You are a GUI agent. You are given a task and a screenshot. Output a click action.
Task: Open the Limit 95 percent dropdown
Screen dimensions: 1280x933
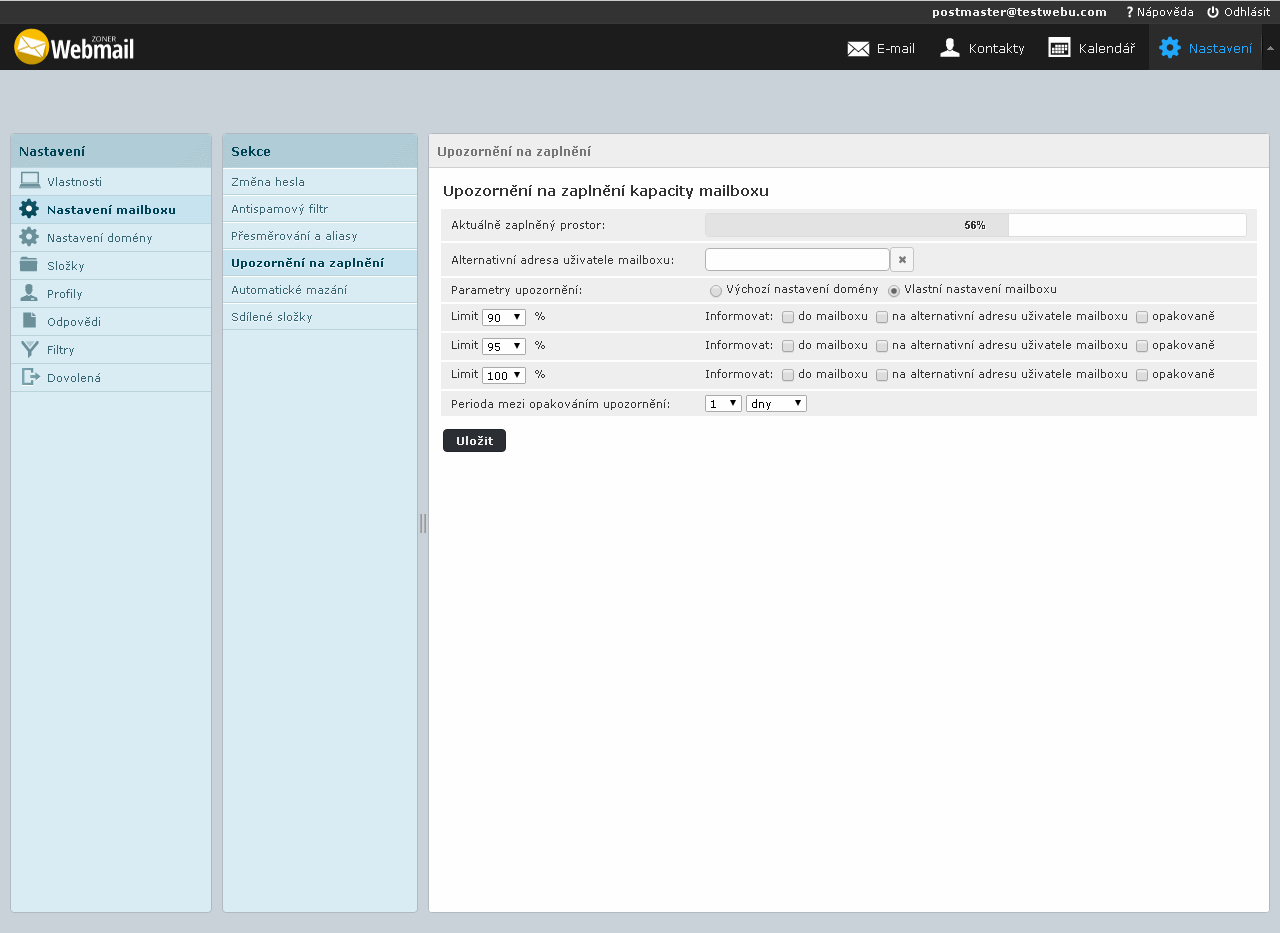[x=503, y=346]
